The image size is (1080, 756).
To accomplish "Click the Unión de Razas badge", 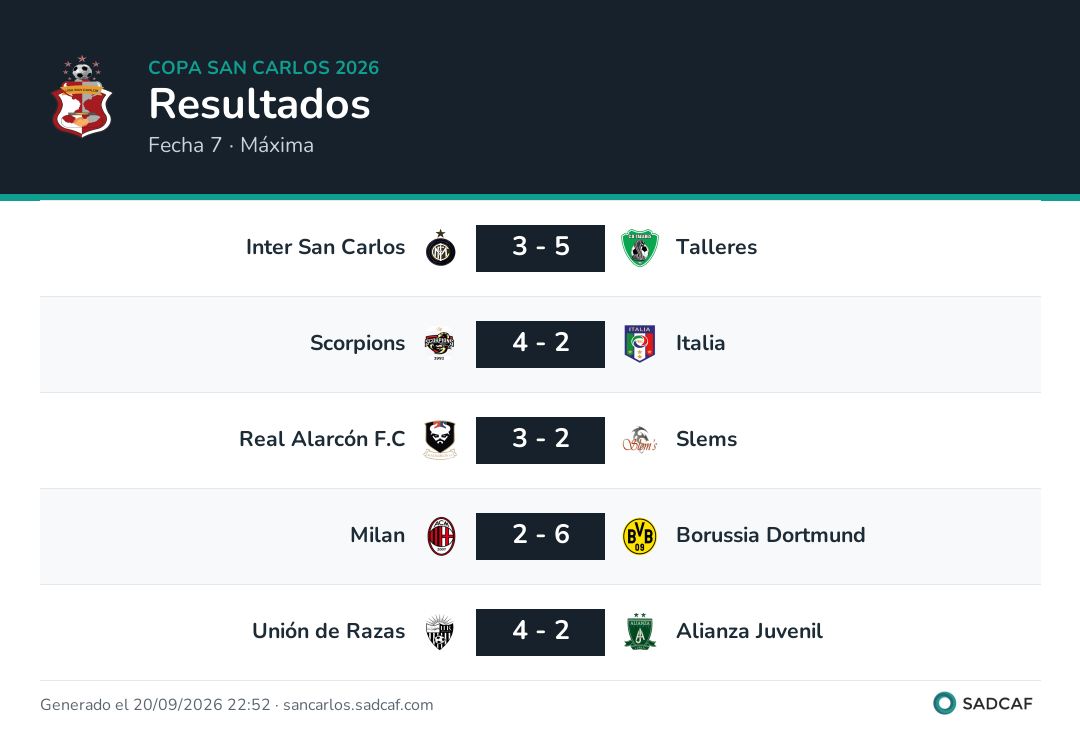I will [x=439, y=632].
